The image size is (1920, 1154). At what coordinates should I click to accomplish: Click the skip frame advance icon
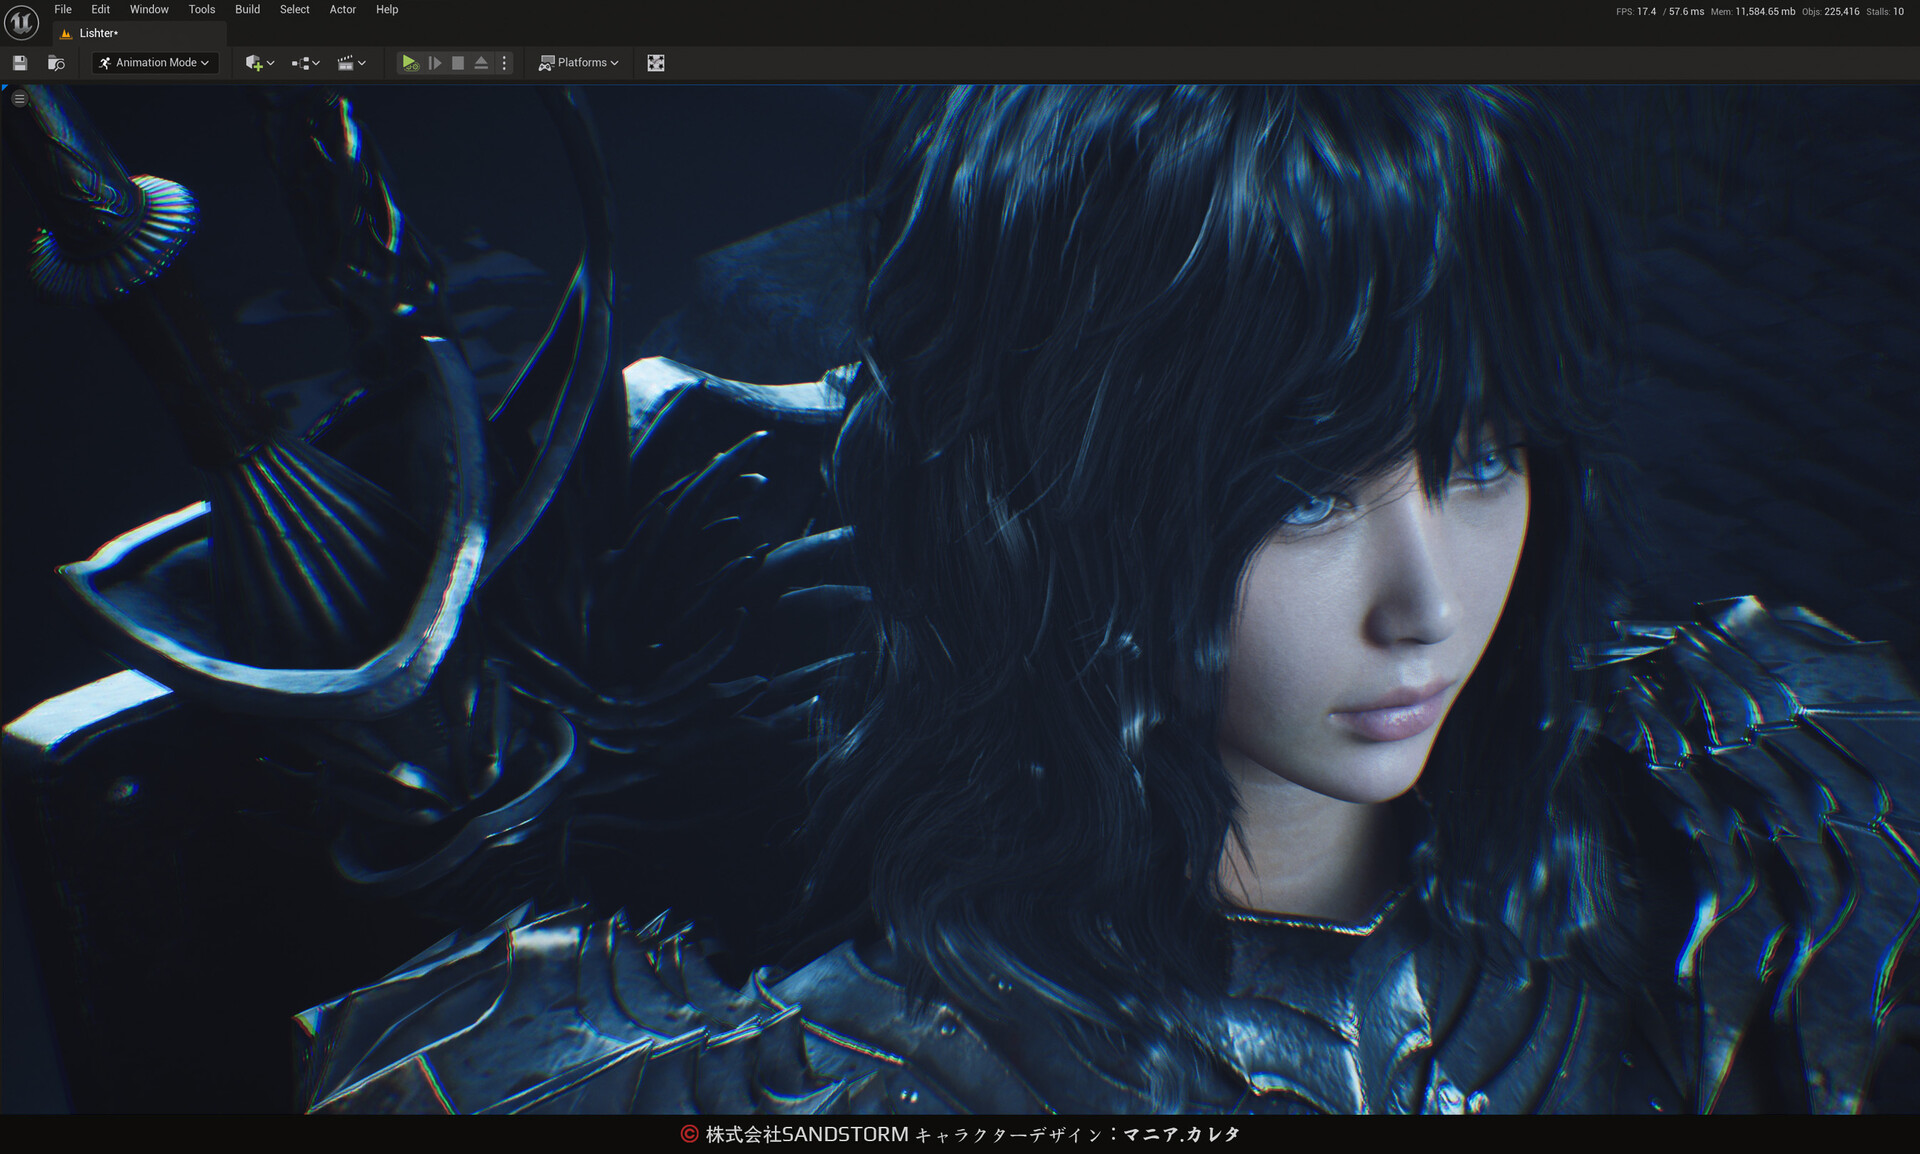(435, 63)
